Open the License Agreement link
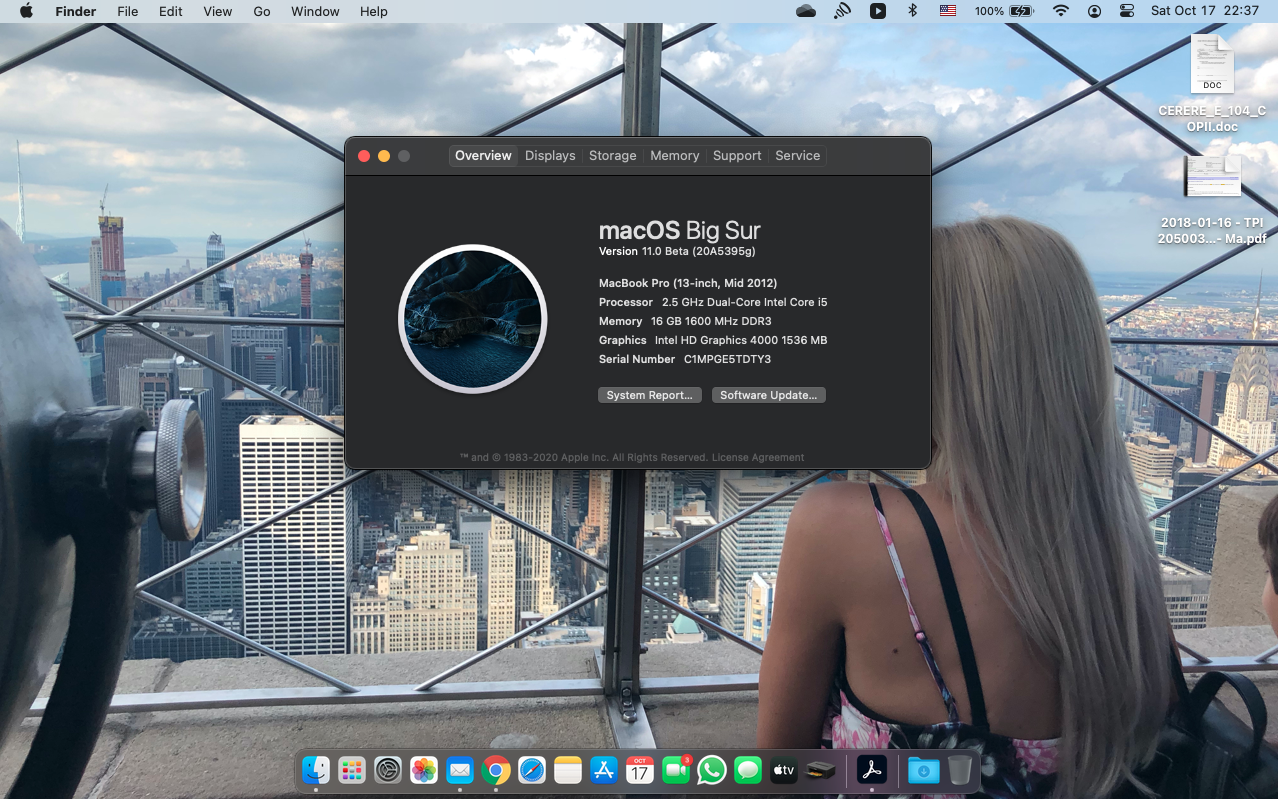 click(x=758, y=457)
